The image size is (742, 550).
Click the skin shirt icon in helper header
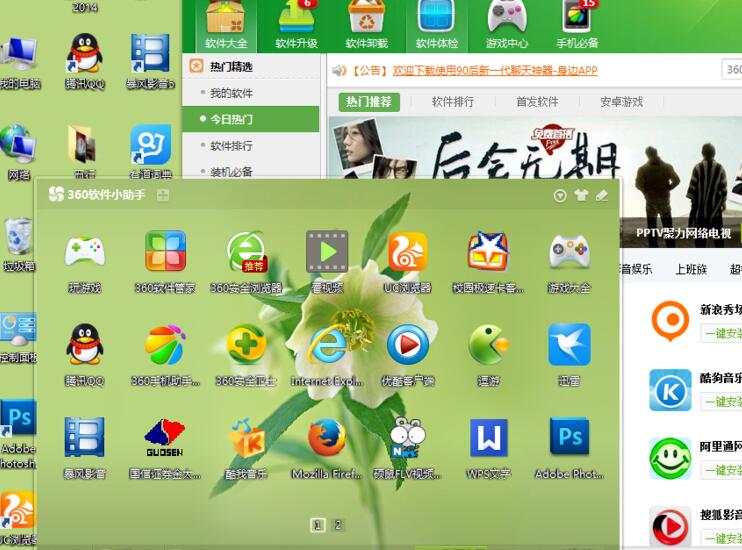[x=581, y=195]
